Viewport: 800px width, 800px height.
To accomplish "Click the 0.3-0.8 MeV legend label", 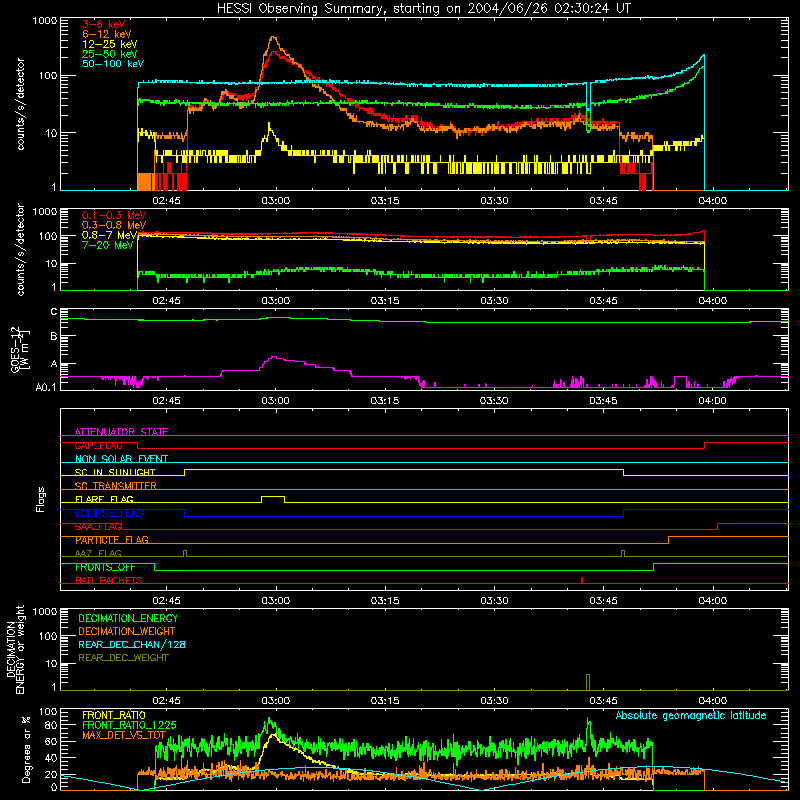I will coord(114,225).
